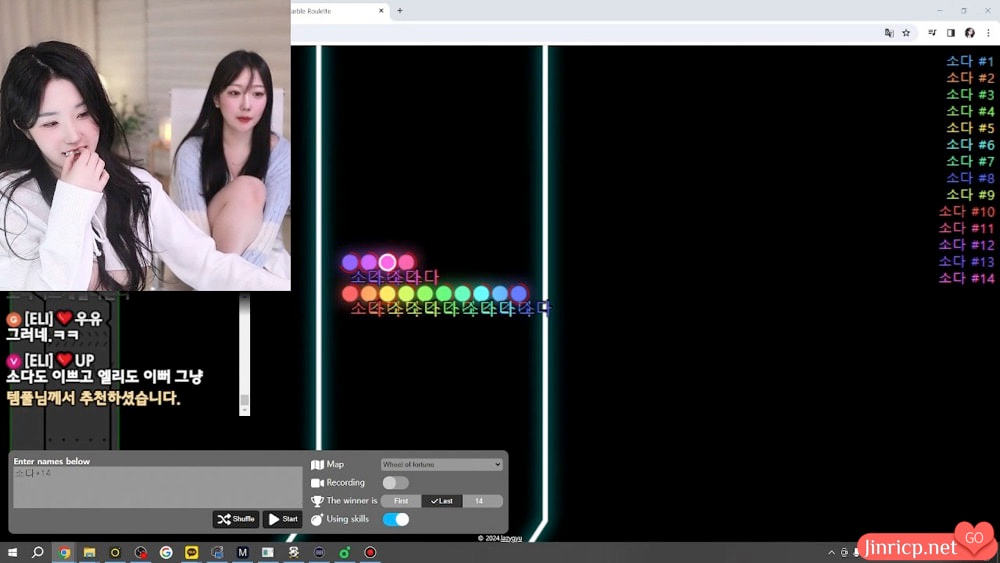This screenshot has height=563, width=1000.
Task: Click the Chrome profile avatar icon
Action: click(970, 33)
